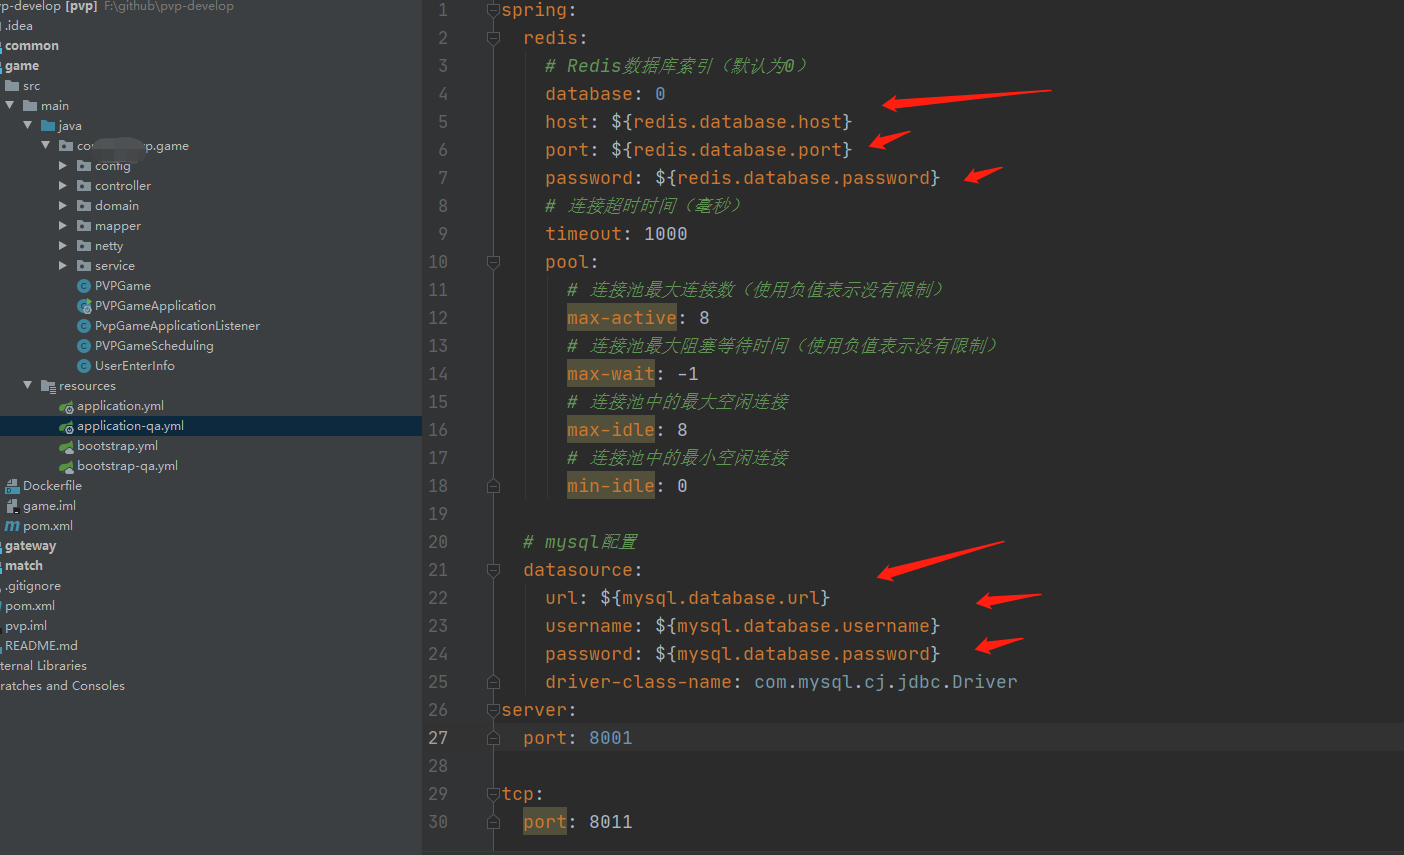
Task: Expand the service package arrow
Action: point(63,266)
